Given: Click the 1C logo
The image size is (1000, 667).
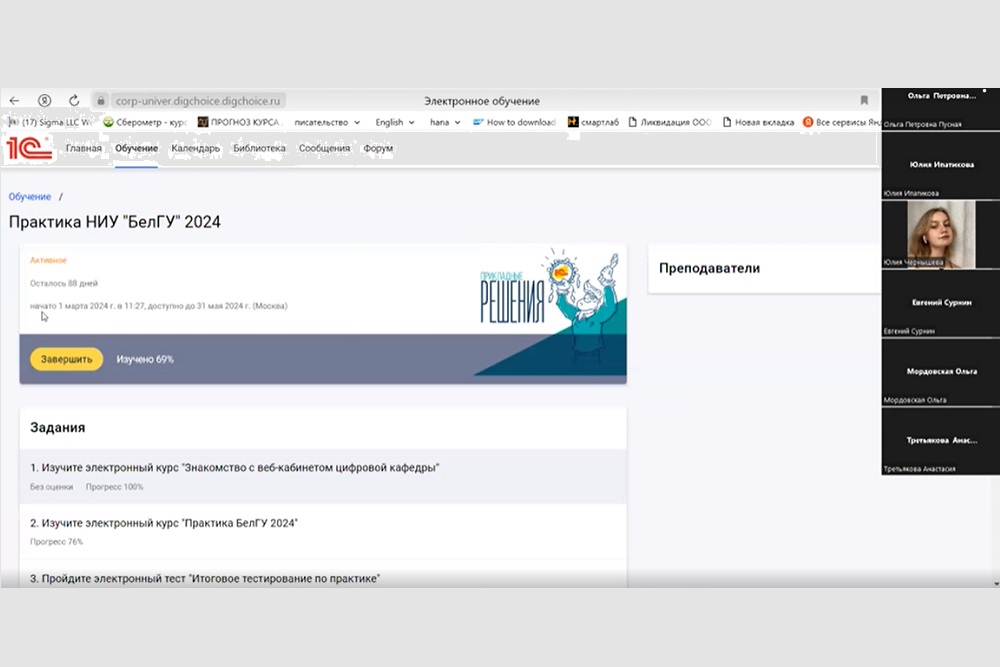Looking at the screenshot, I should (x=28, y=148).
